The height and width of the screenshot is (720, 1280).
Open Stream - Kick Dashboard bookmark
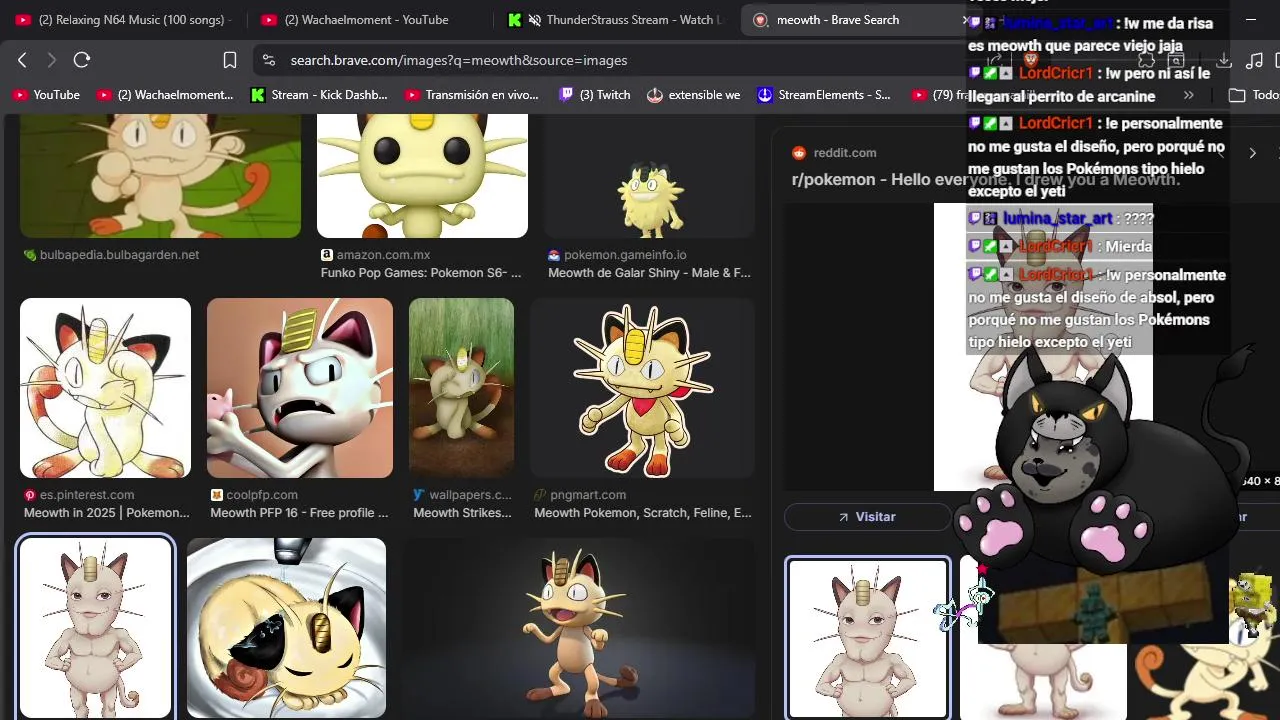click(x=319, y=95)
